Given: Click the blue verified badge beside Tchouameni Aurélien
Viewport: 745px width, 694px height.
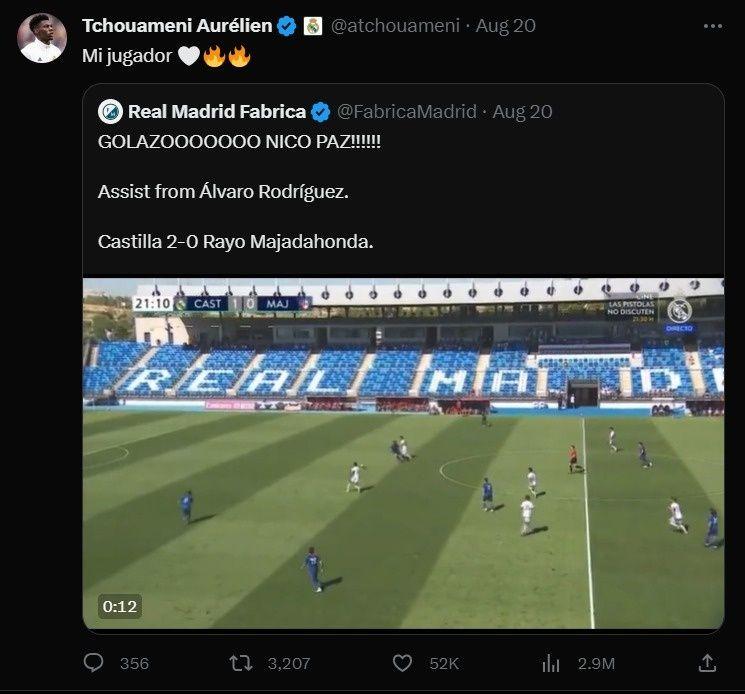Looking at the screenshot, I should tap(287, 26).
